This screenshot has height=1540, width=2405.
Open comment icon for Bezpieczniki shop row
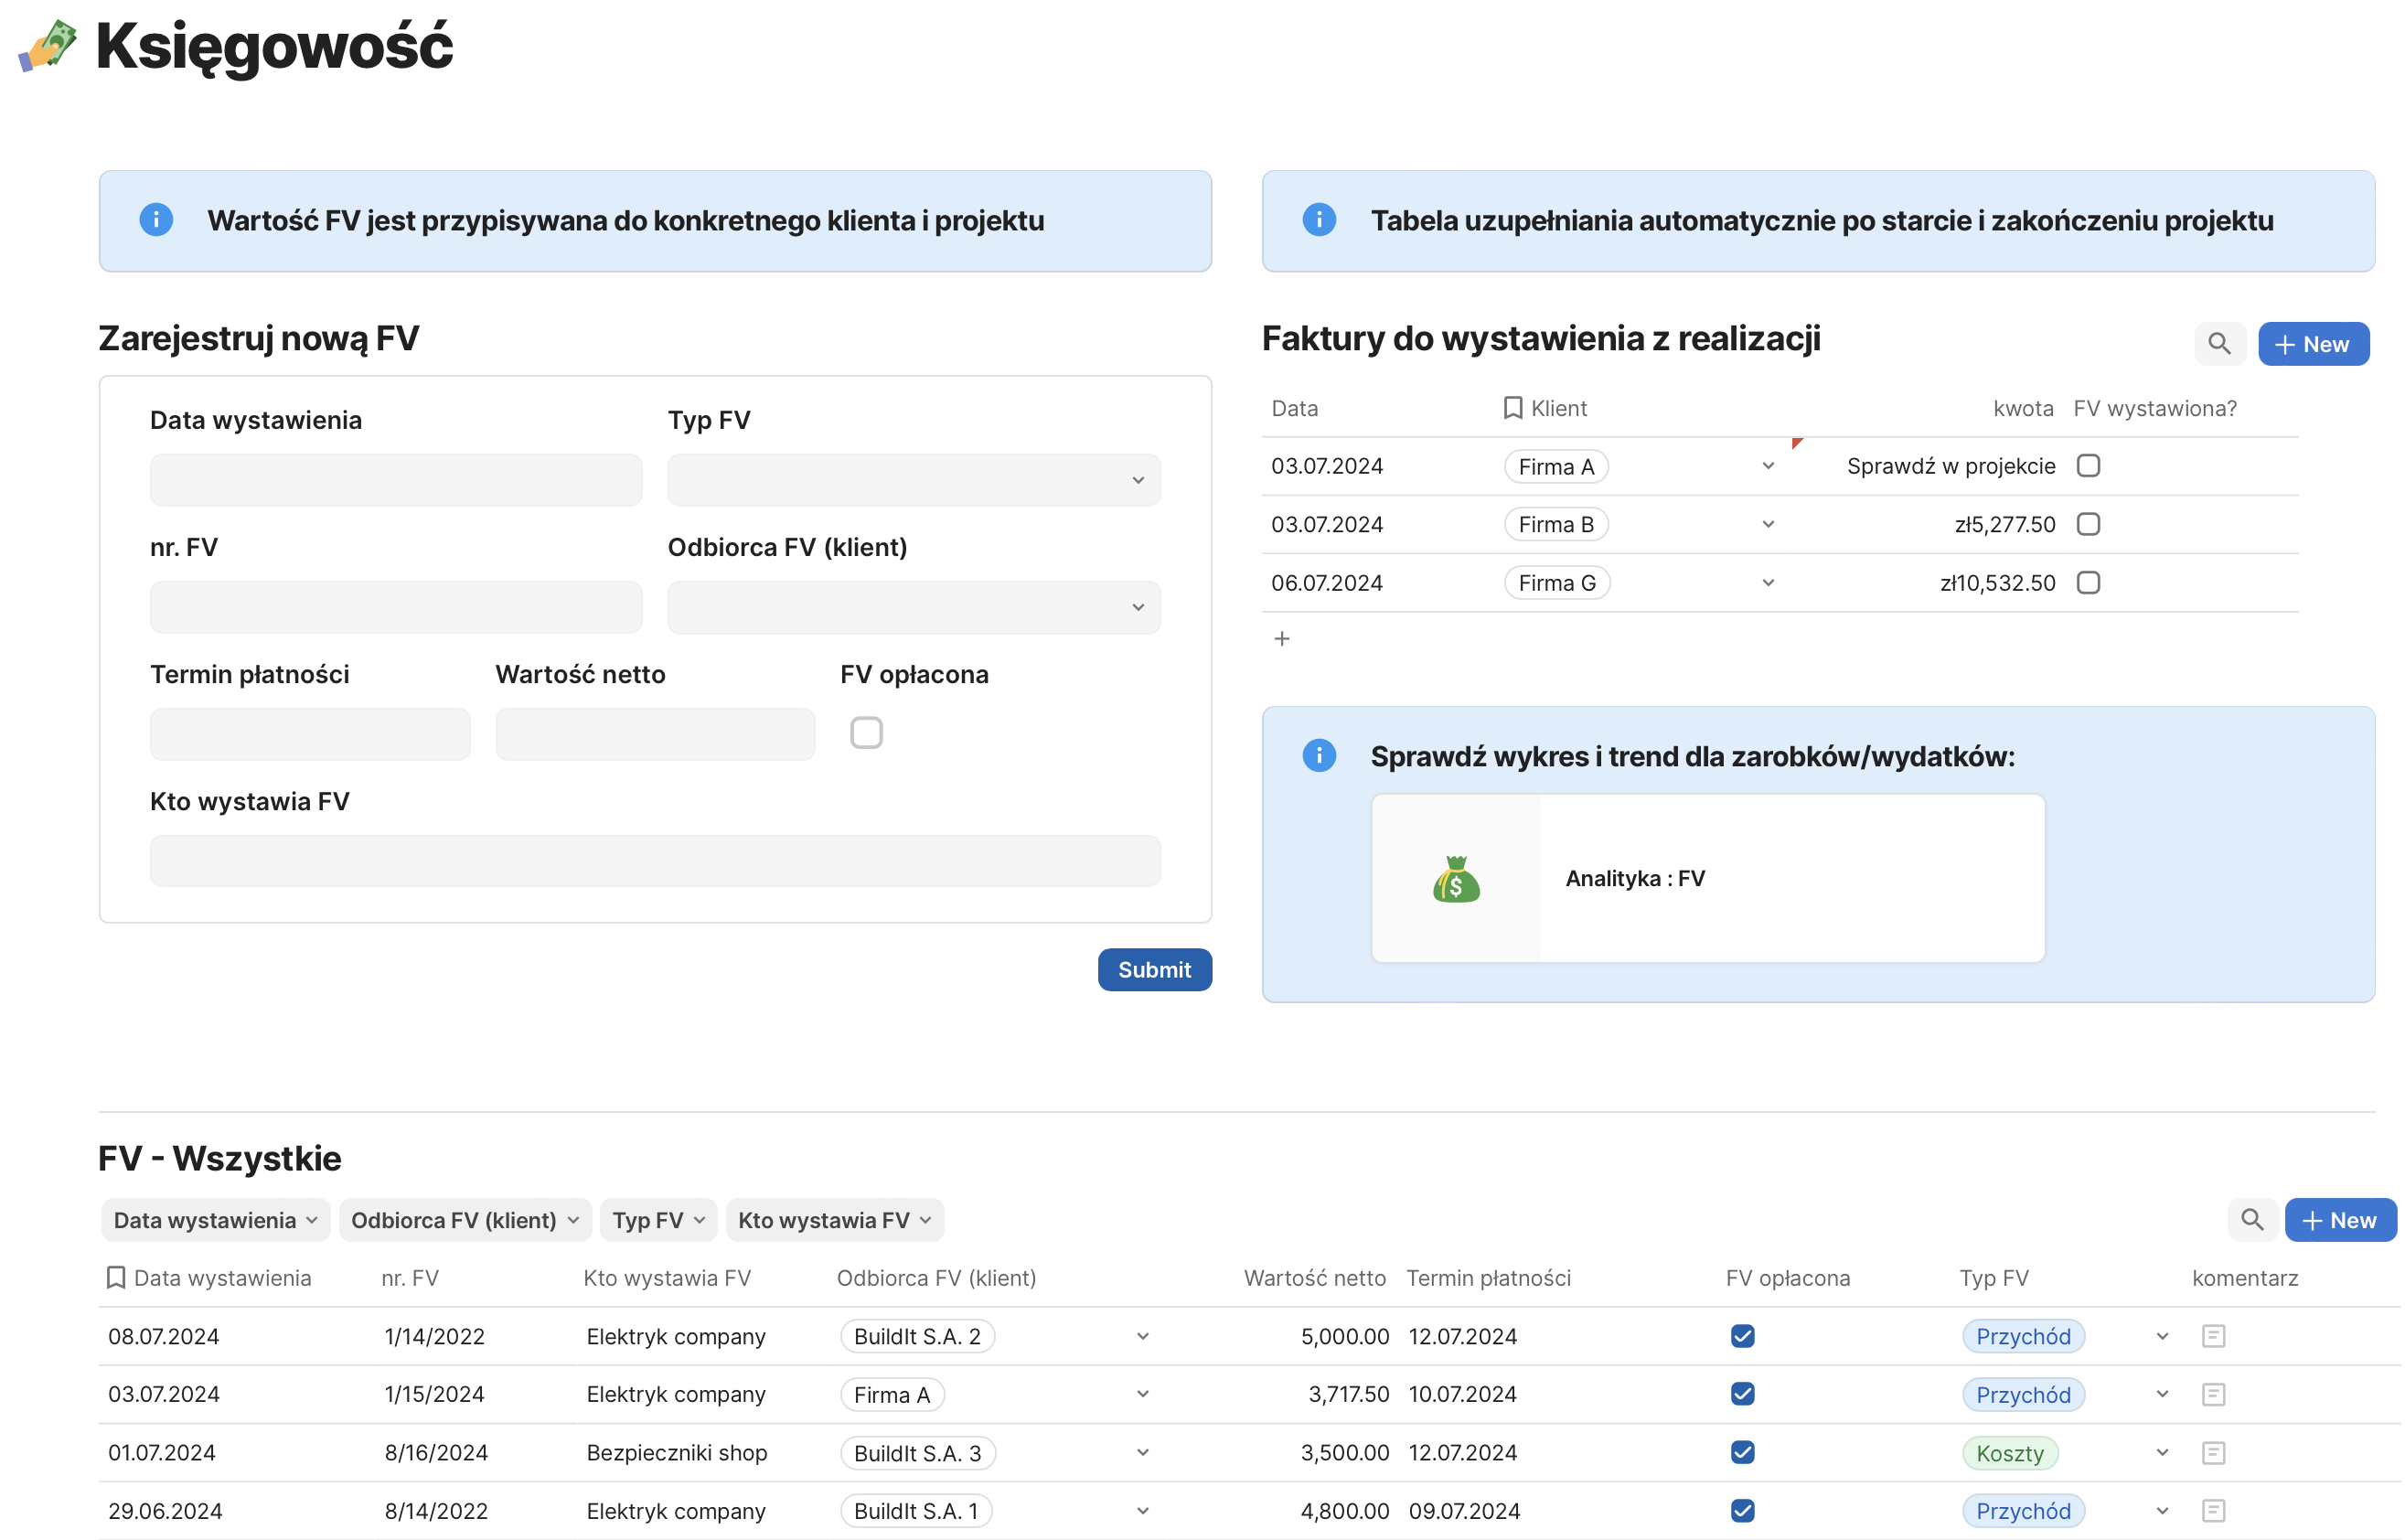2212,1452
